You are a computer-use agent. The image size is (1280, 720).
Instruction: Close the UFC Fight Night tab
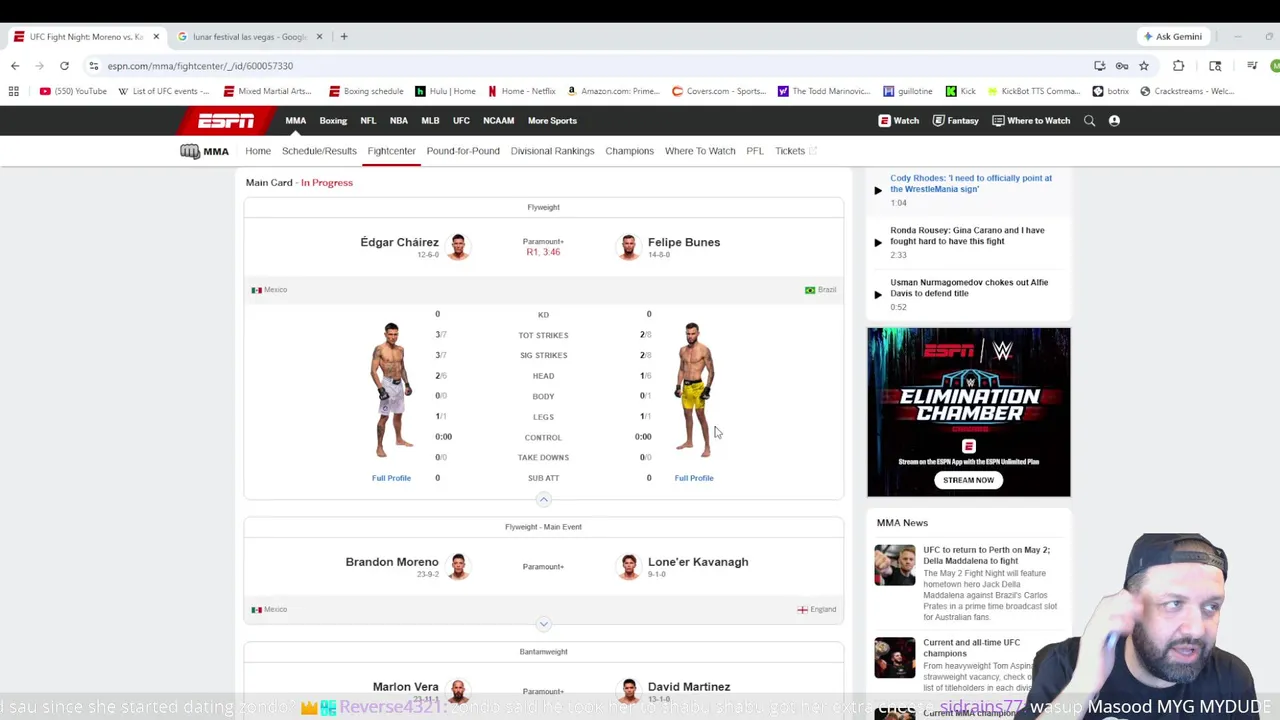coord(156,37)
